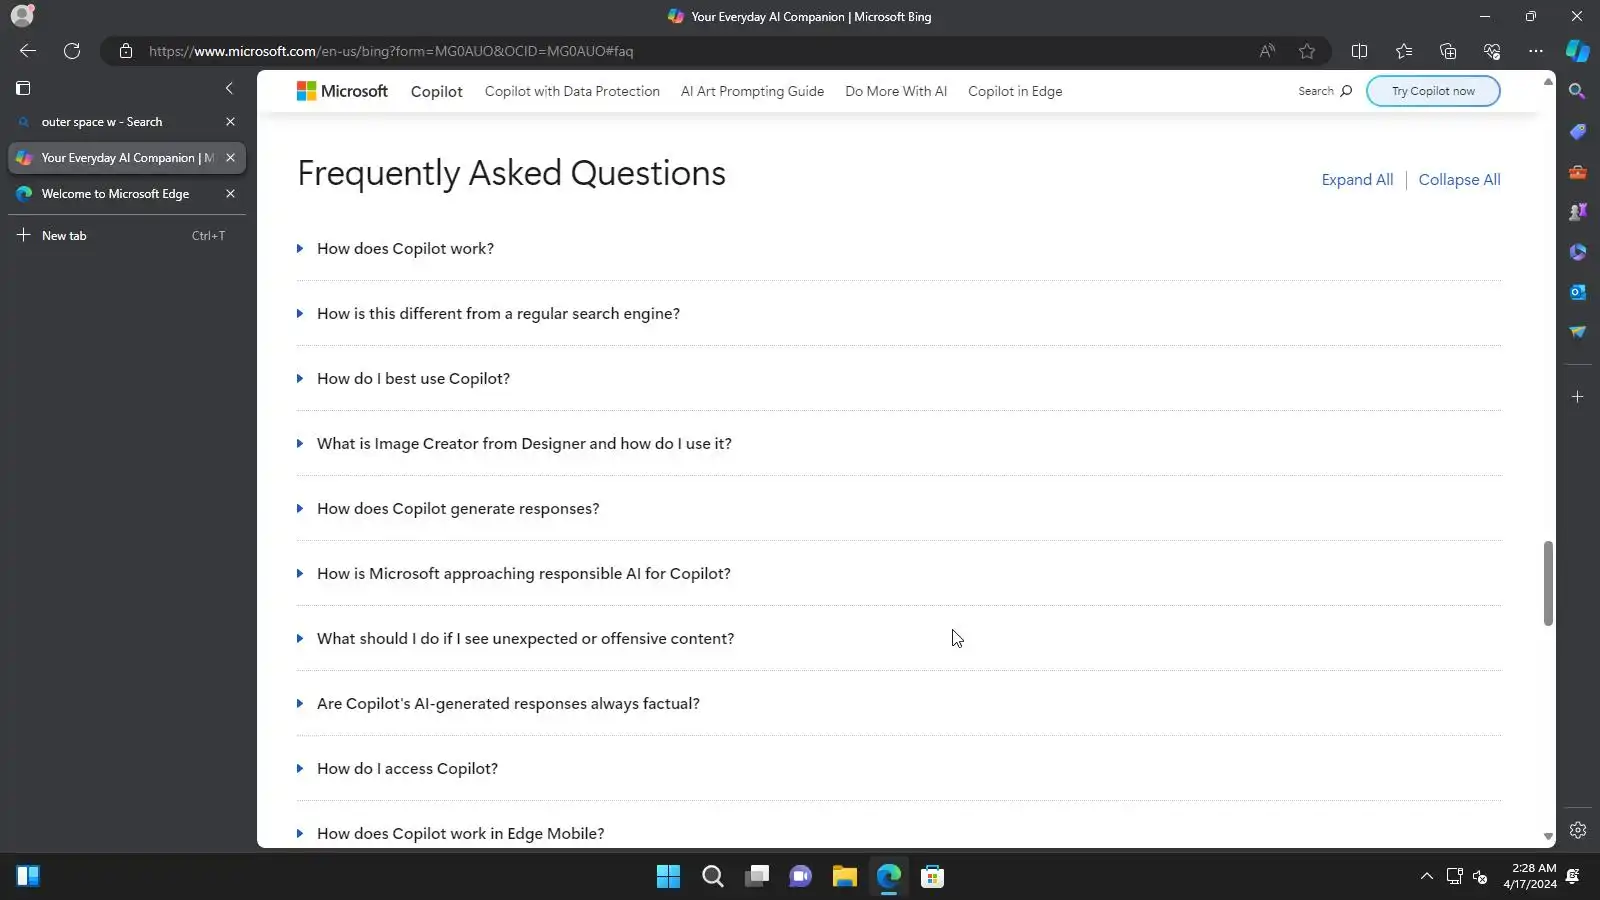Click the page vertical scrollbar thumb
Screen dimensions: 1600x900
click(x=1548, y=583)
